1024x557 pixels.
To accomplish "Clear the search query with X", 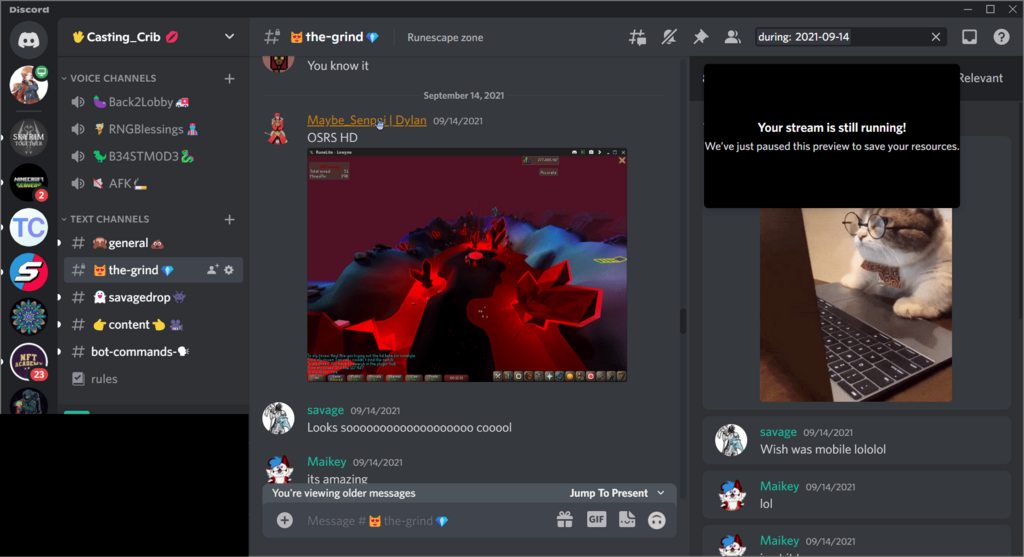I will point(935,37).
